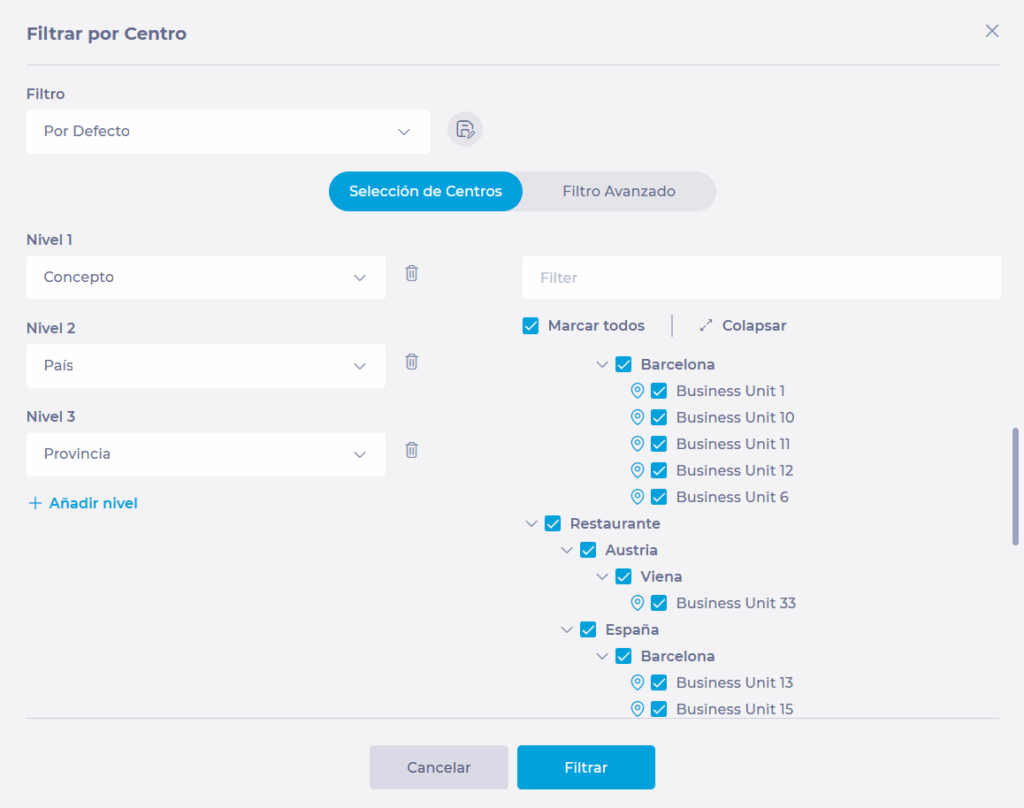Click the plus icon for Añadir nivel

tap(35, 503)
